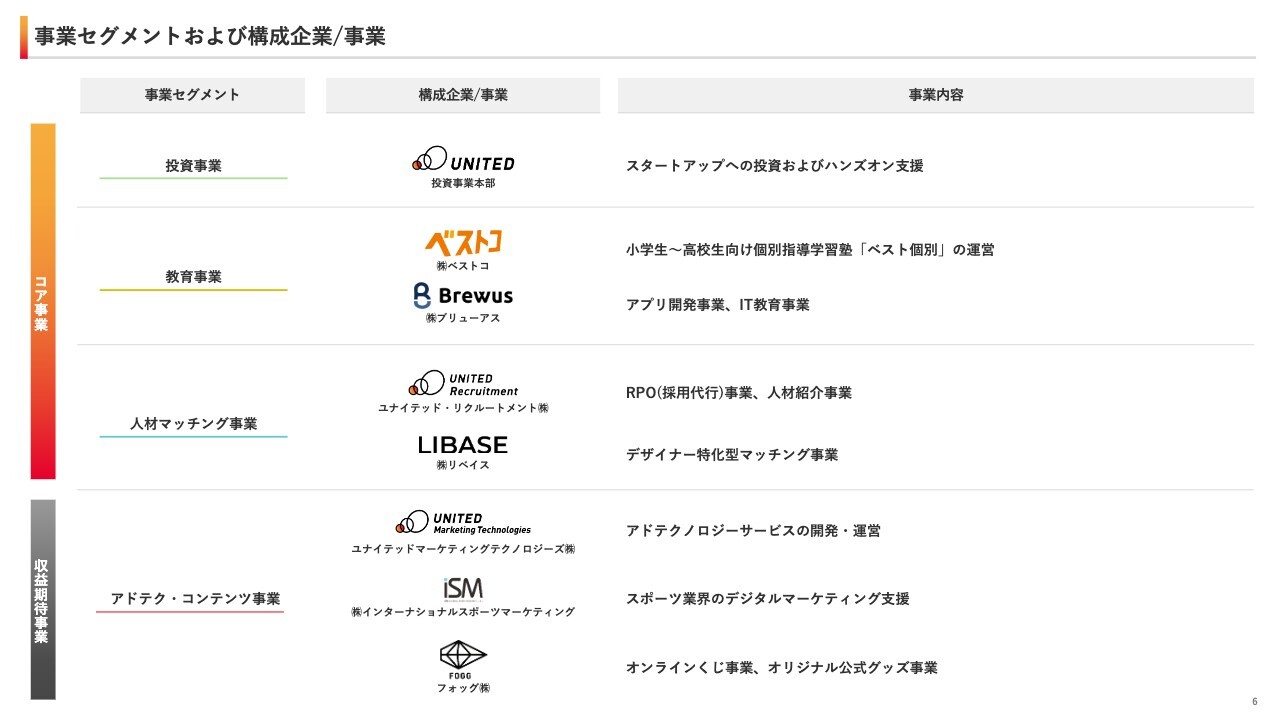Click the 事業内容 column header
Viewport: 1280px width, 720px height.
(935, 95)
